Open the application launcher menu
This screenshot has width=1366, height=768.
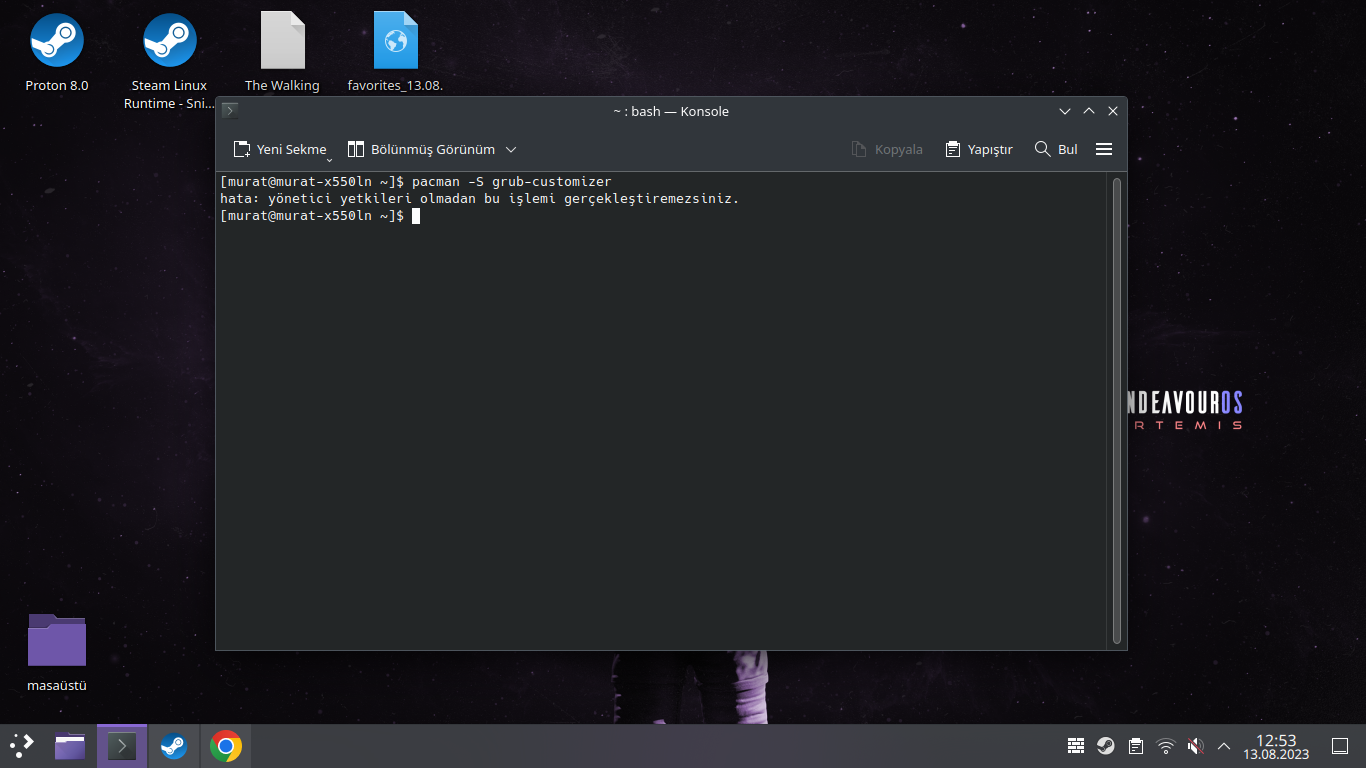(x=19, y=745)
